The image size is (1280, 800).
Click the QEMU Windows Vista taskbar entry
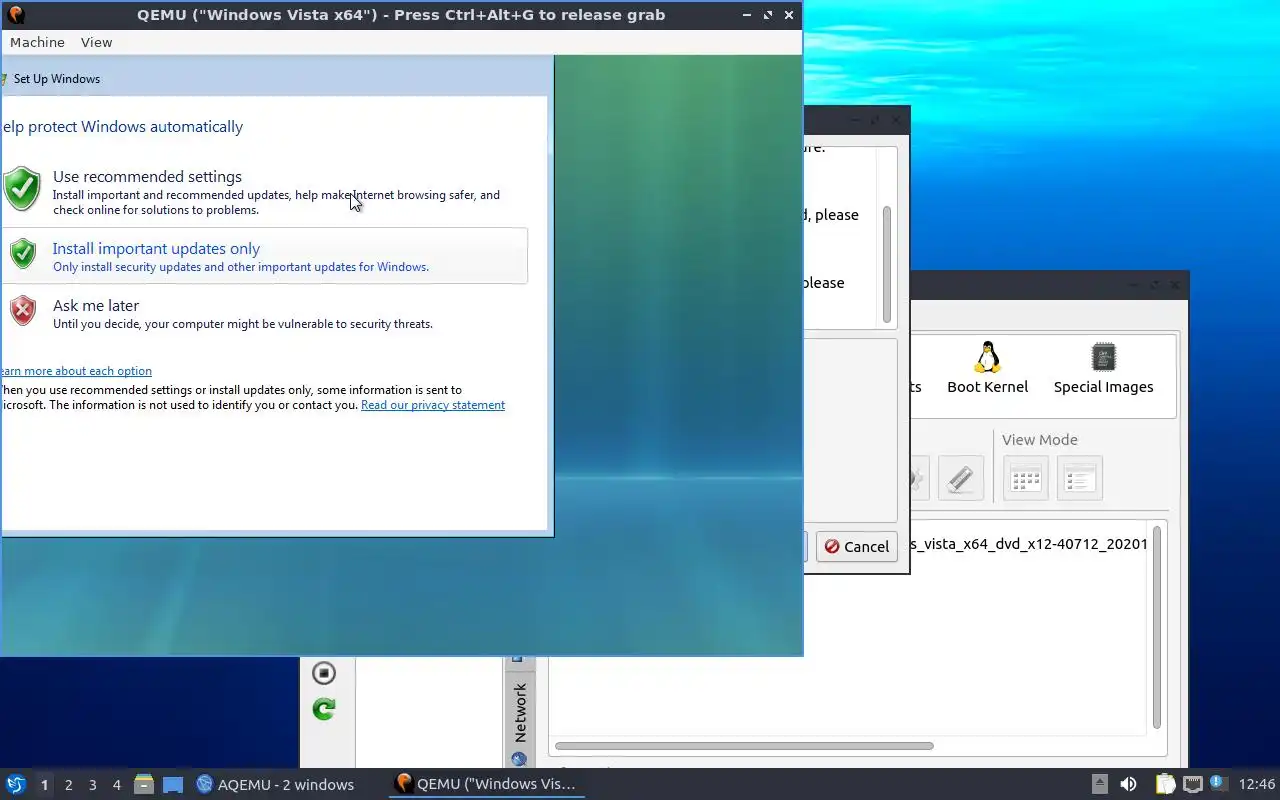click(486, 784)
